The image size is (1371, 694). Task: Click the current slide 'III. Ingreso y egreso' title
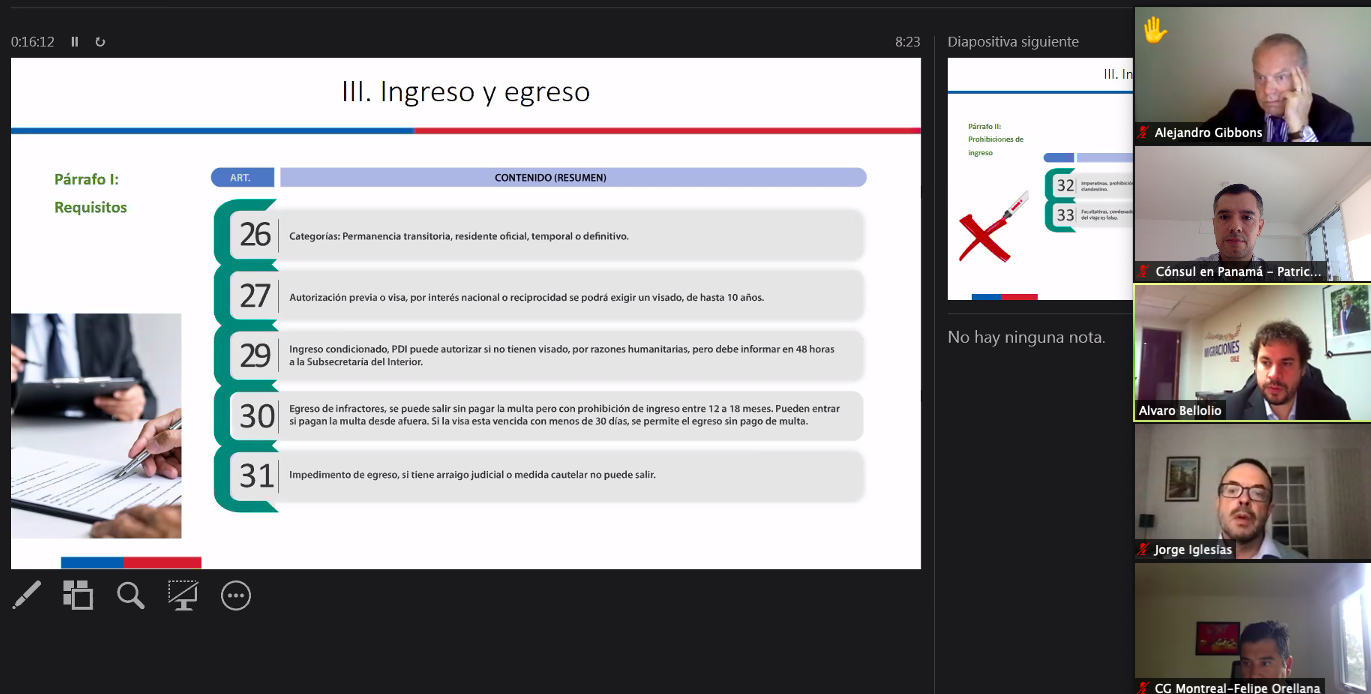pos(466,92)
